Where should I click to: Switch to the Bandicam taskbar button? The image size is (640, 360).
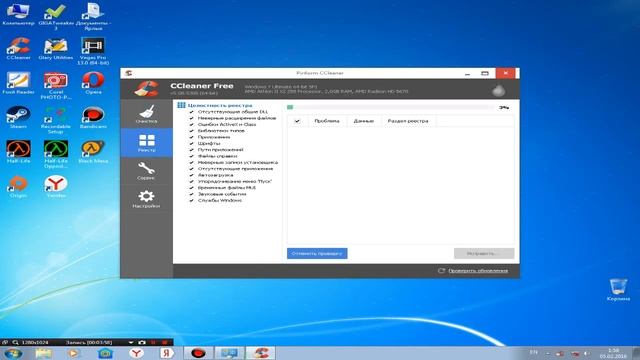coord(198,353)
